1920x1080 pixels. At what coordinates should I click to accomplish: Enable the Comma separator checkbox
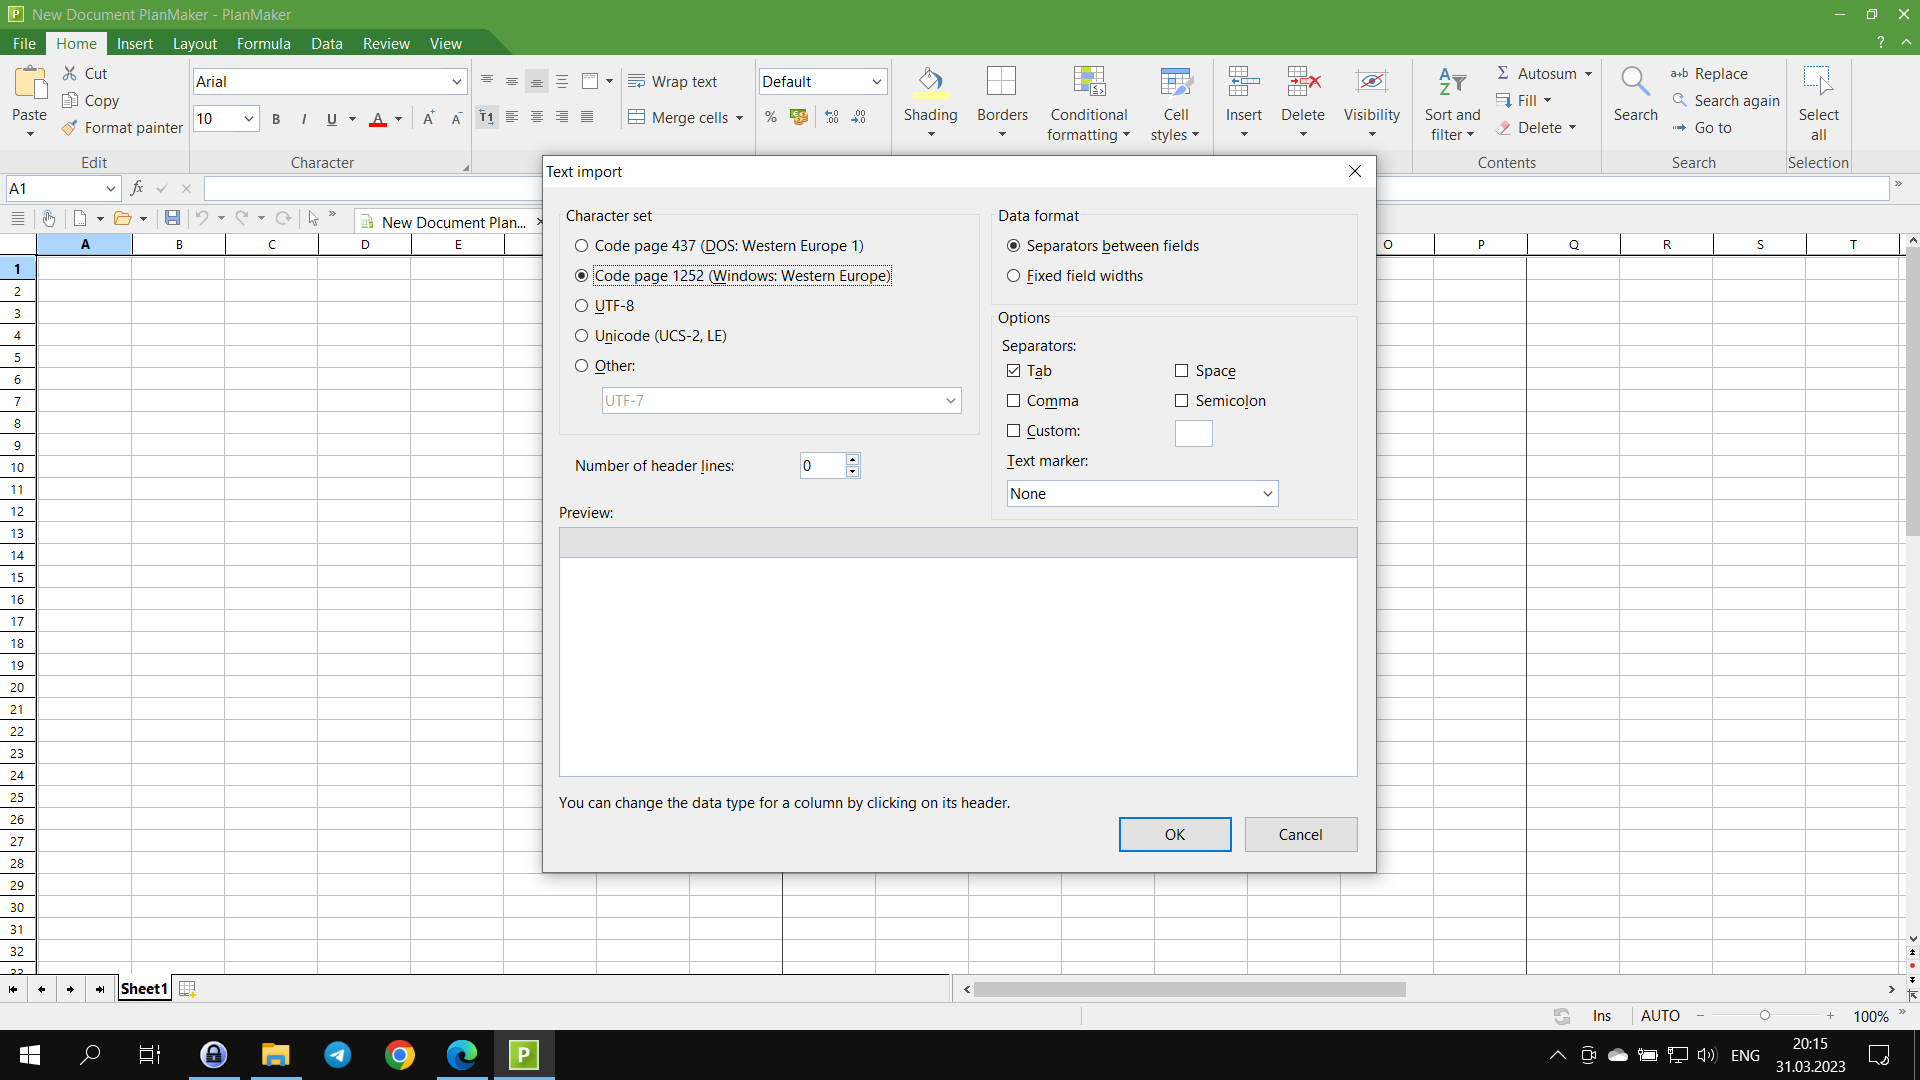point(1014,401)
